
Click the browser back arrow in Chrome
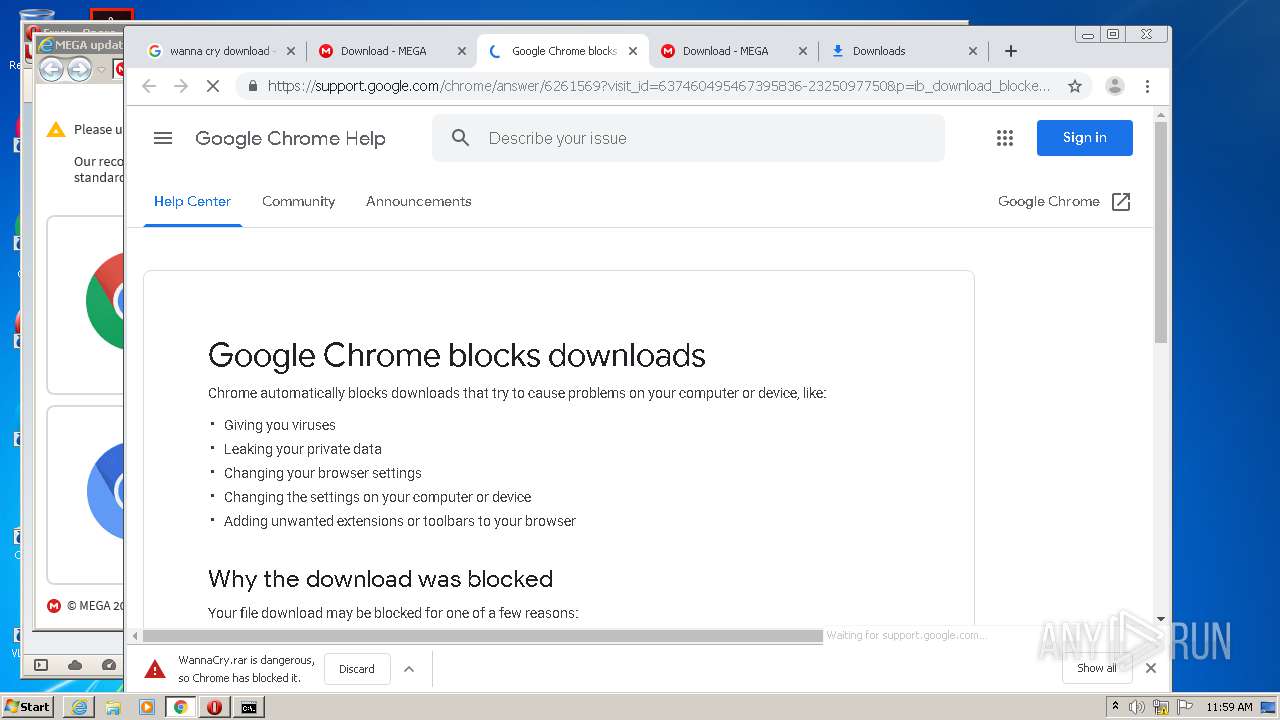point(149,86)
